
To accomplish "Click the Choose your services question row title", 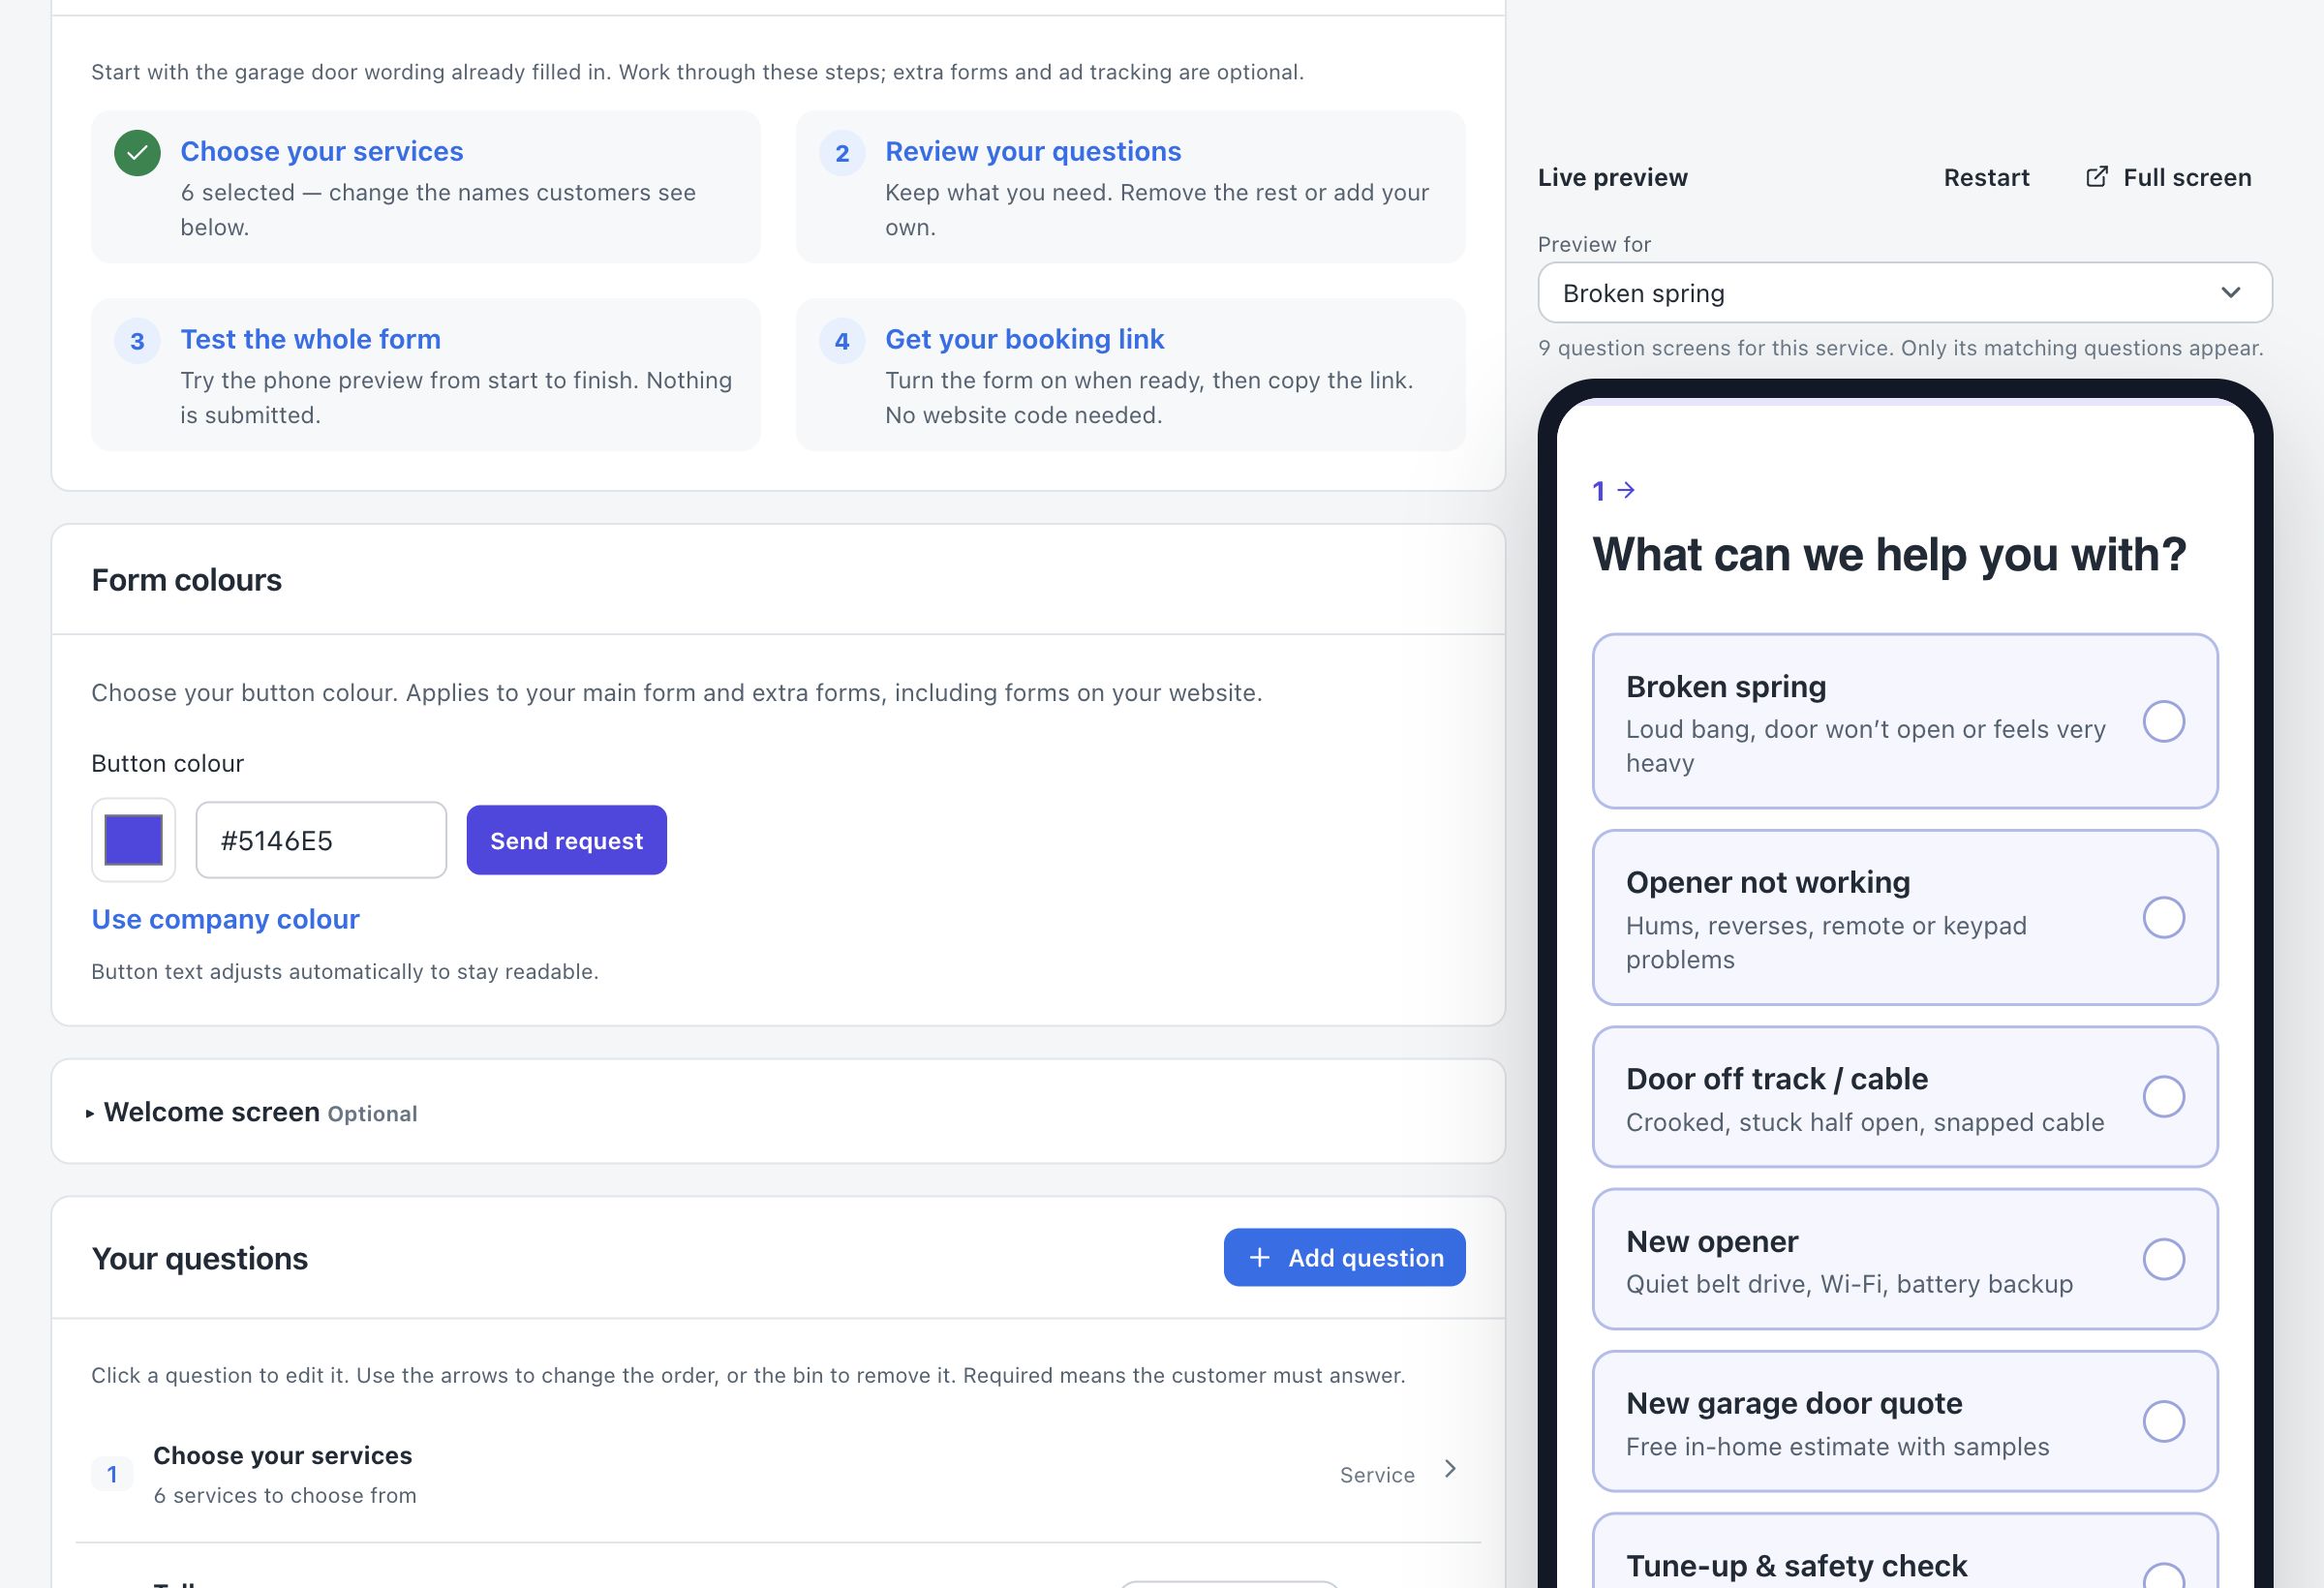I will [282, 1455].
